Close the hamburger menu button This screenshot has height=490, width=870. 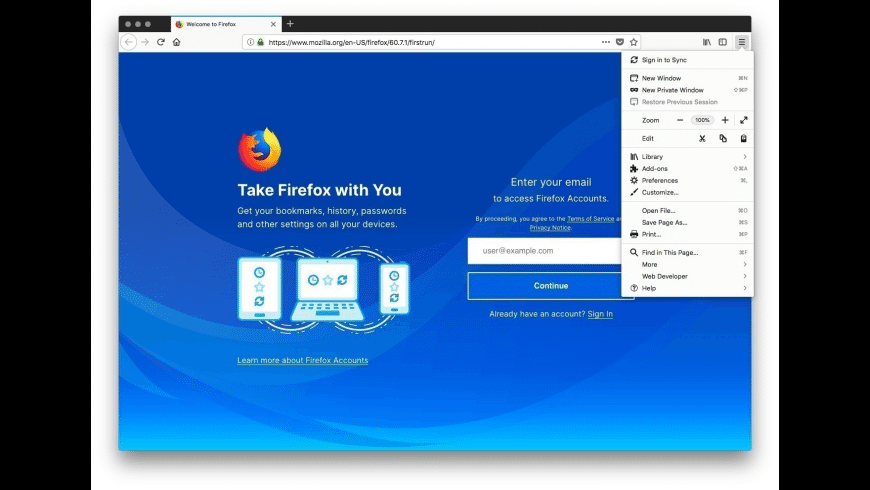pos(742,42)
